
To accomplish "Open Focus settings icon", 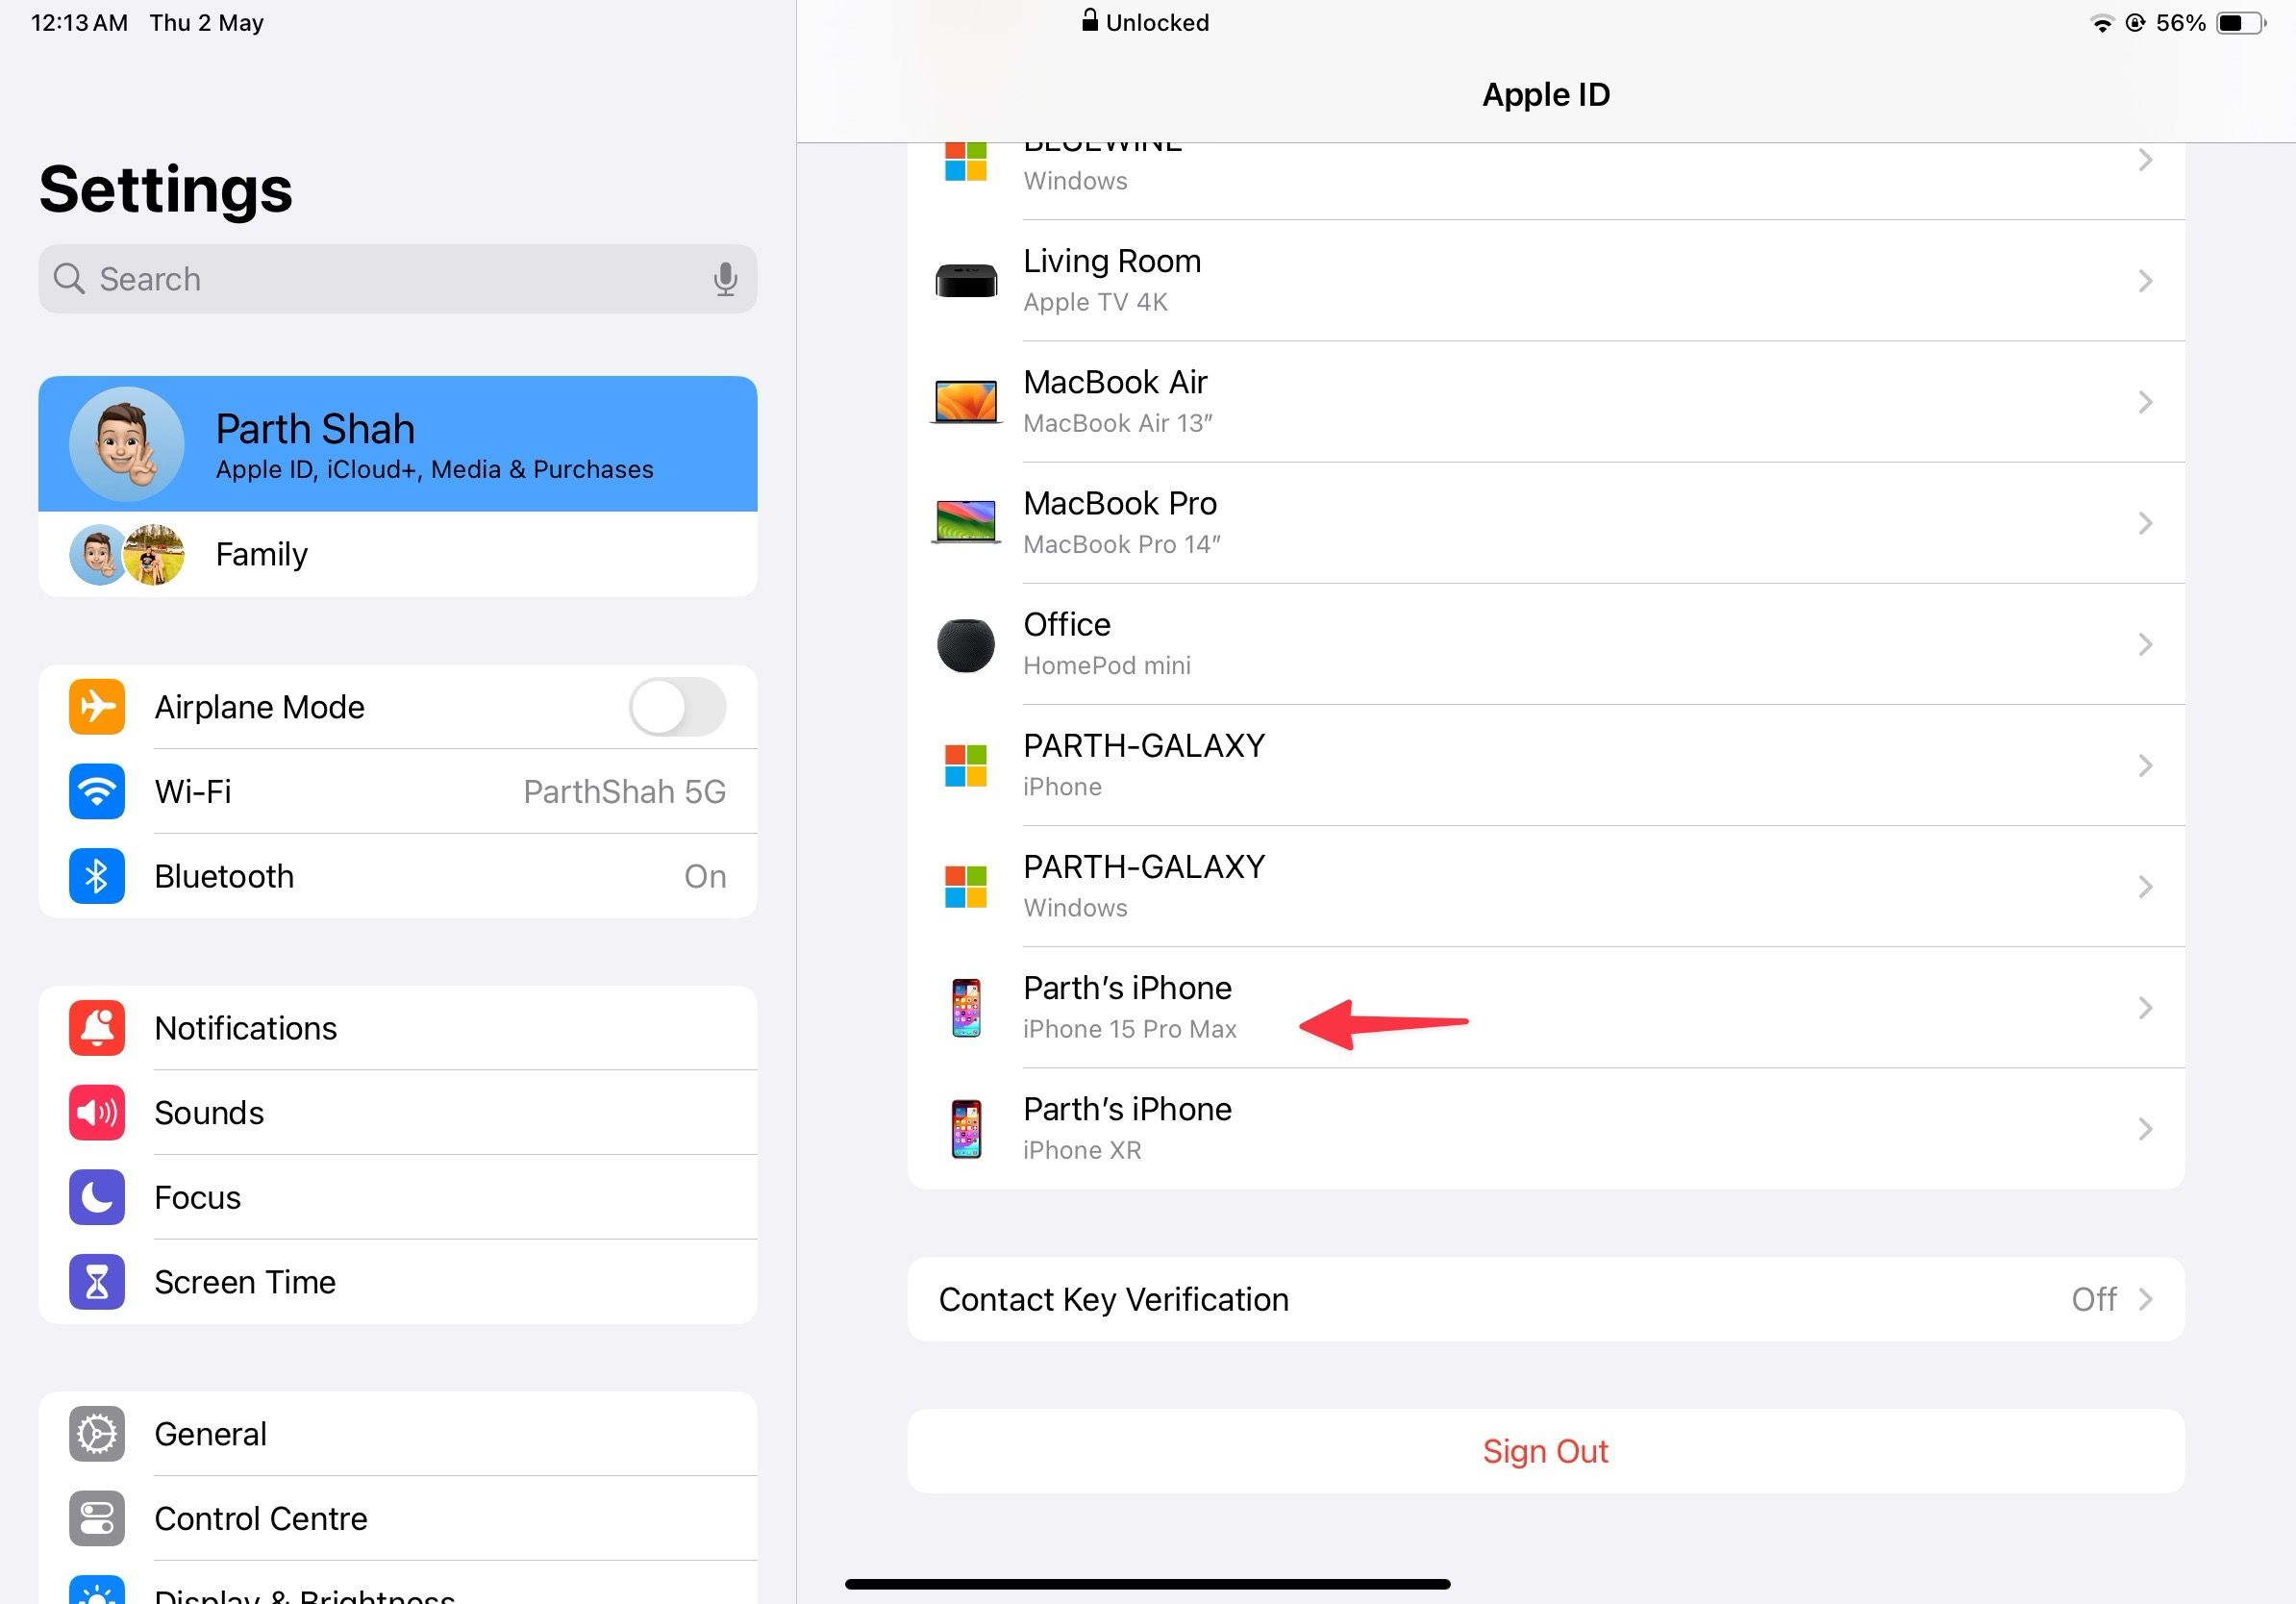I will (96, 1197).
